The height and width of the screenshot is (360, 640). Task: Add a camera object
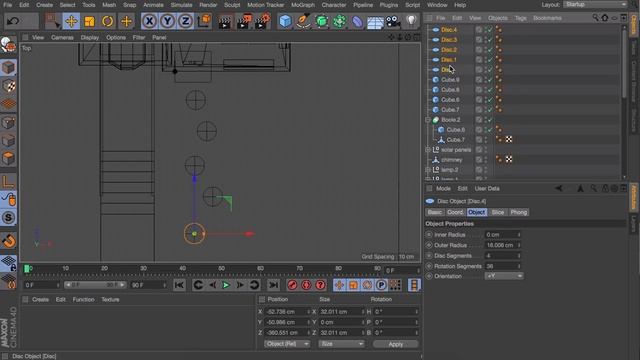pos(393,21)
